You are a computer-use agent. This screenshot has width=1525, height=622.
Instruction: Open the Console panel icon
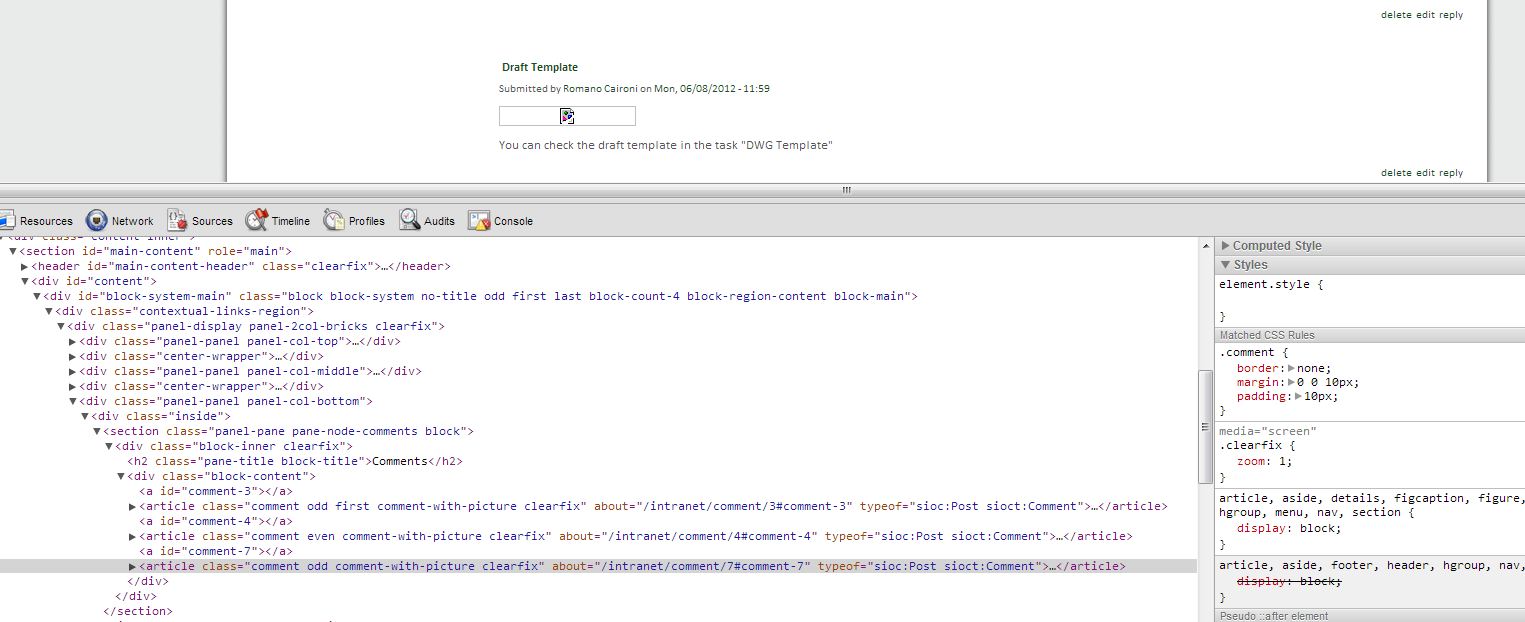479,220
